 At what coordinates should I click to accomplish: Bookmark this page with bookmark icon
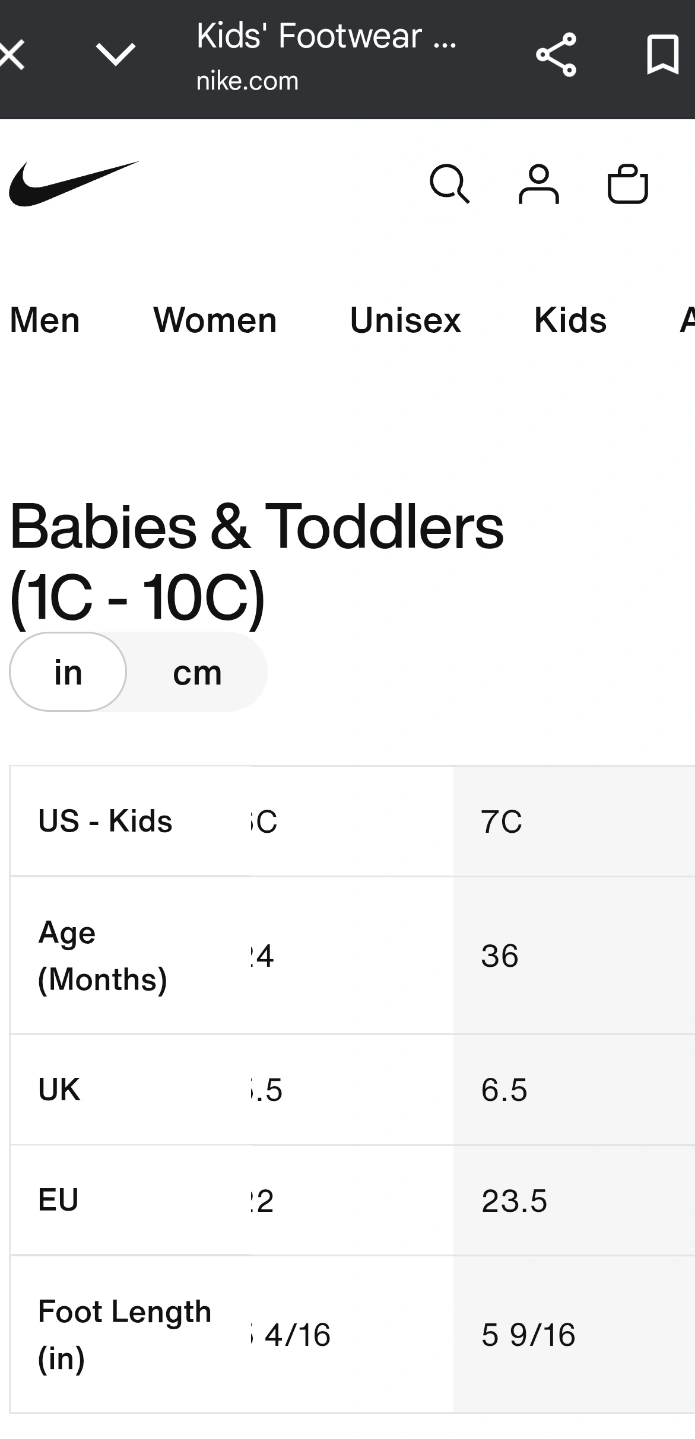click(x=662, y=54)
